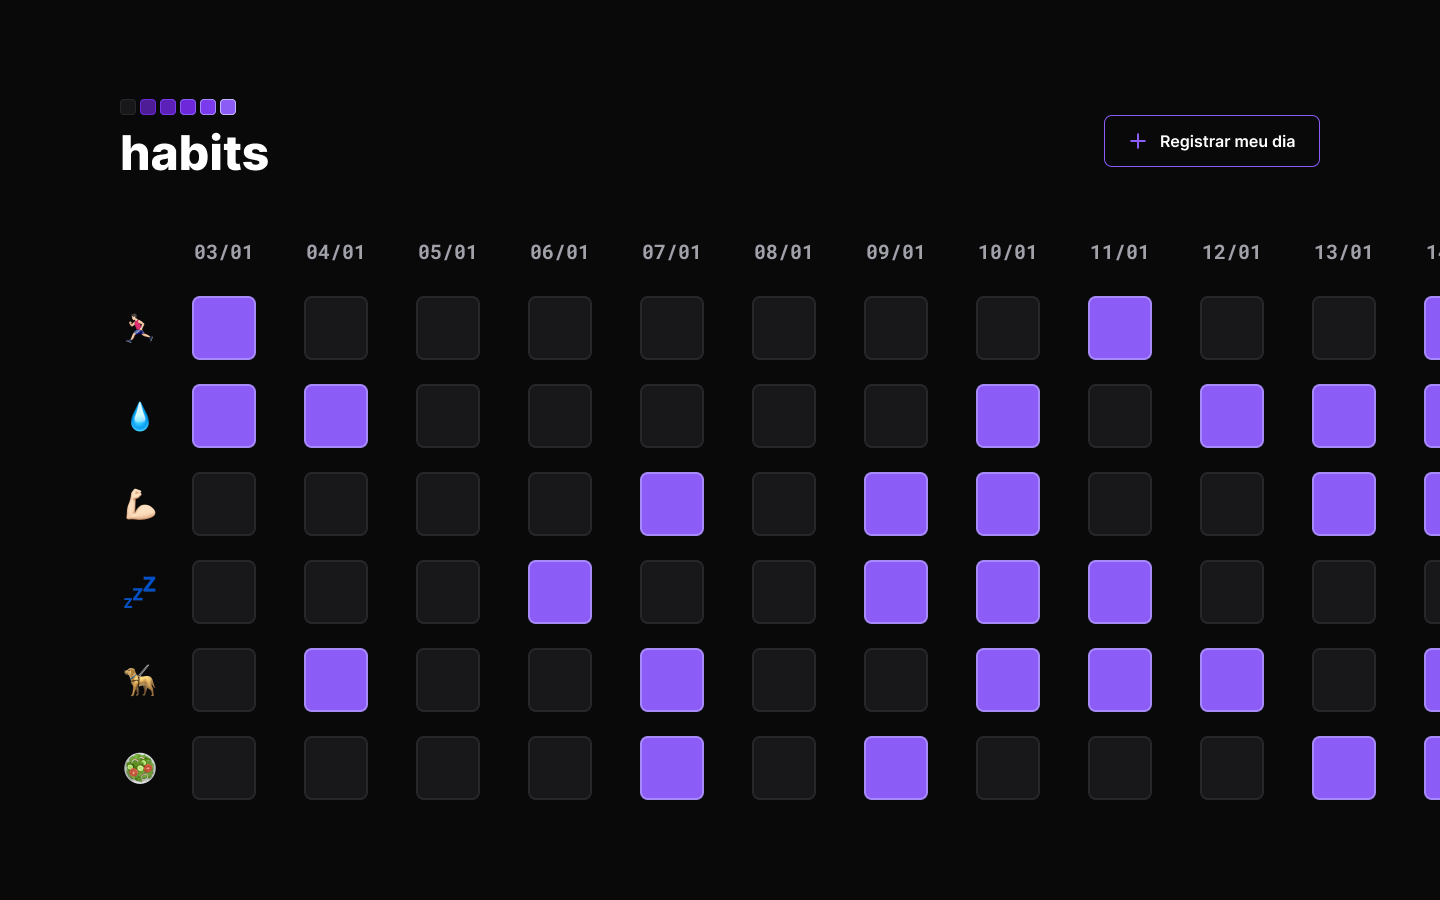Screen dimensions: 1440x900
Task: Click the running habit emoji icon
Action: [x=140, y=328]
